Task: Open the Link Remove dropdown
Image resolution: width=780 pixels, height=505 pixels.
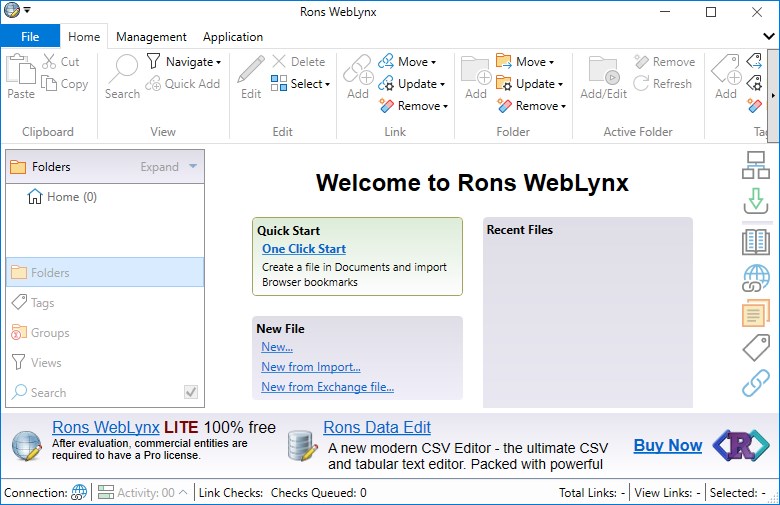Action: tap(413, 105)
